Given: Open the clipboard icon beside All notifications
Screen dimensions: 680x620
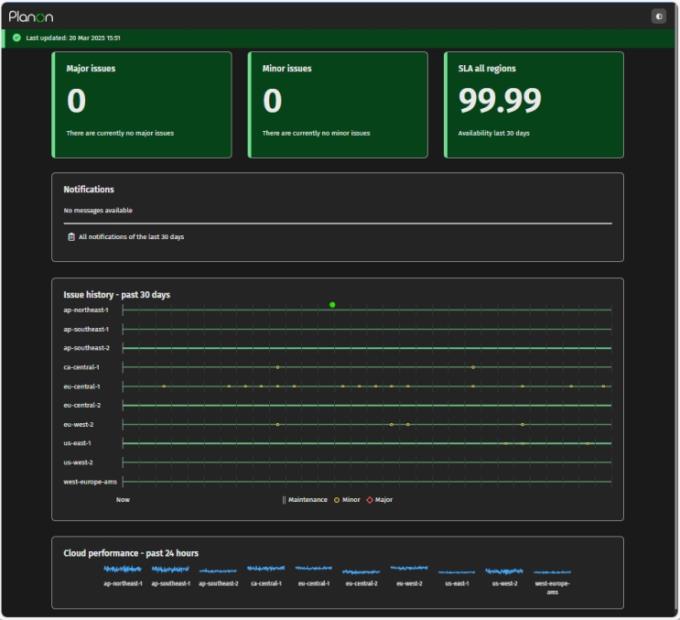Looking at the screenshot, I should coord(71,237).
